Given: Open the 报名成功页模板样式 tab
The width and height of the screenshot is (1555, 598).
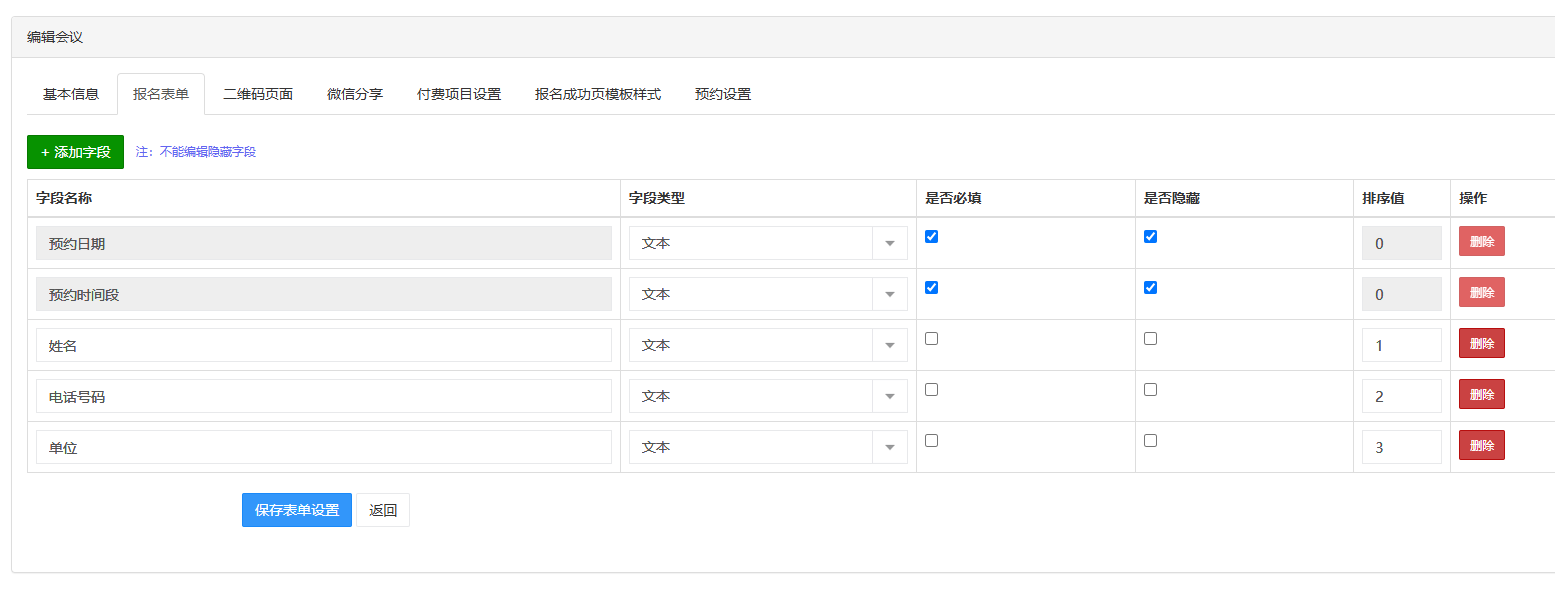Looking at the screenshot, I should (x=597, y=94).
